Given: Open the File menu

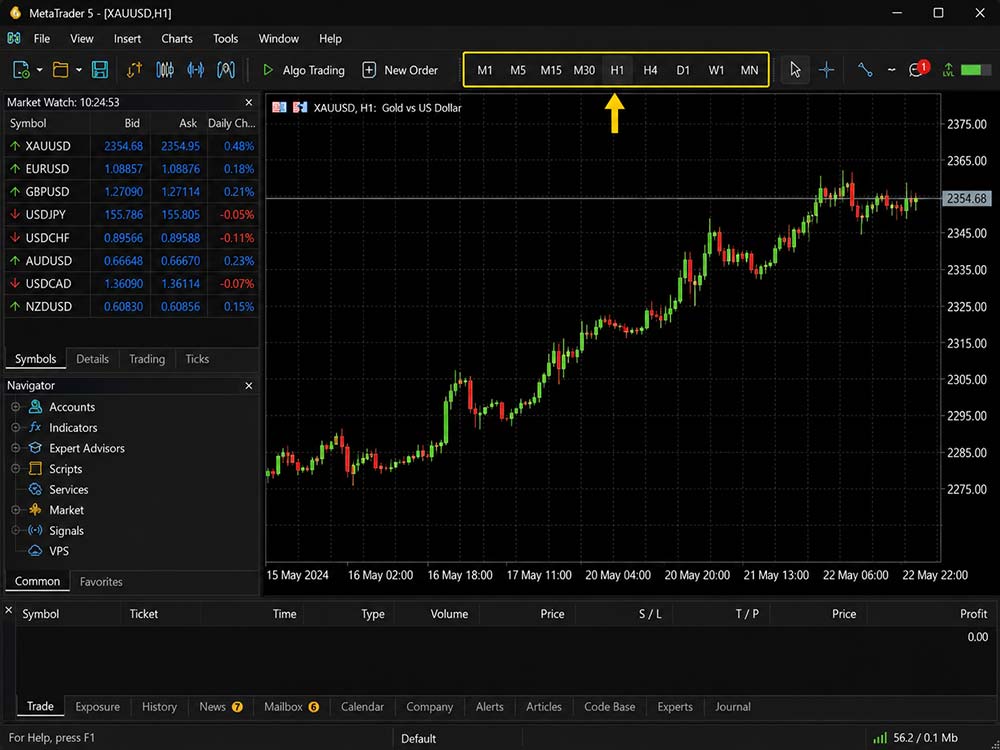Looking at the screenshot, I should tap(41, 39).
